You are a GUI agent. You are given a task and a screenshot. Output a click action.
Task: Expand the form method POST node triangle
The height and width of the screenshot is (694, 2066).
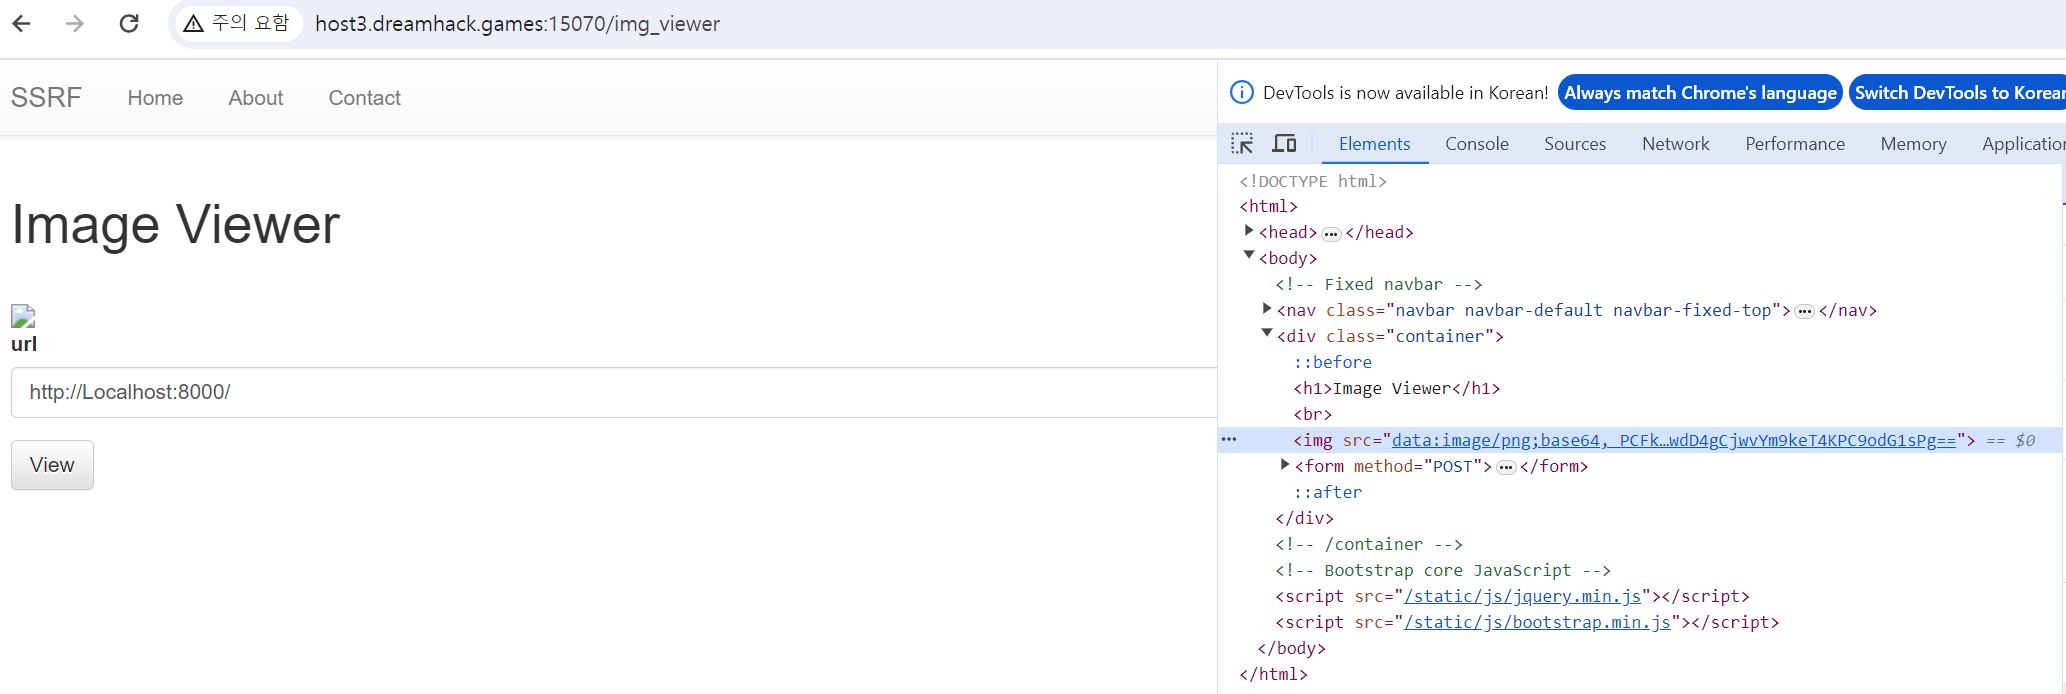[1285, 465]
